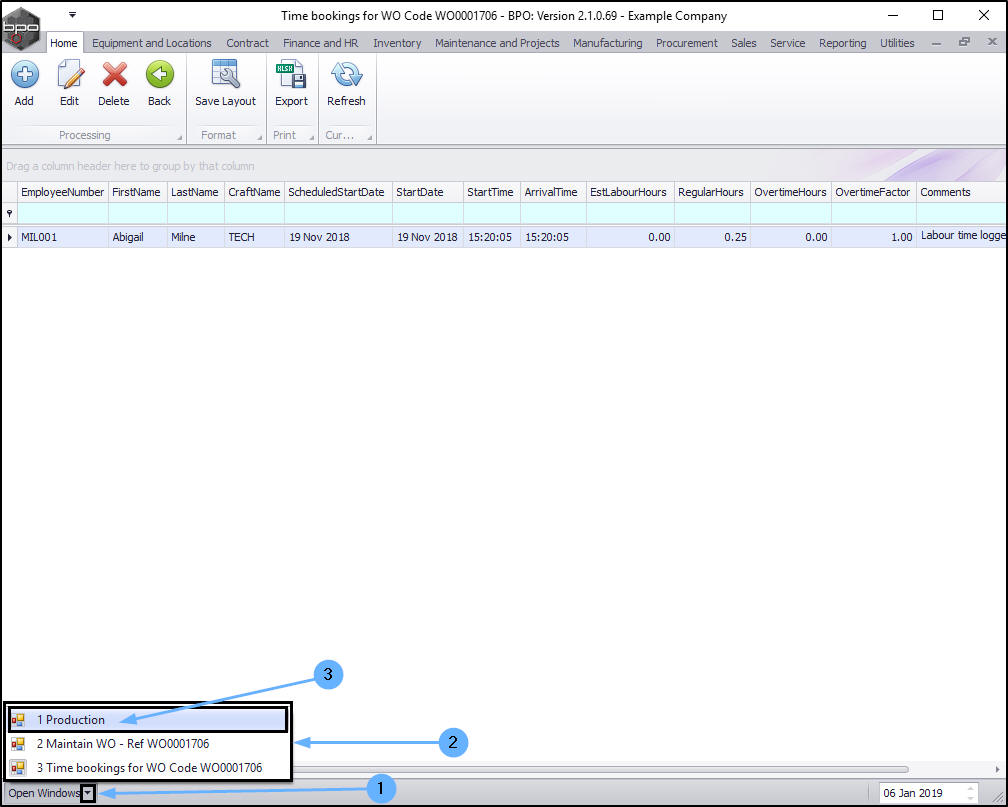Increment date with stepper up arrow
This screenshot has height=807, width=1008.
pyautogui.click(x=971, y=788)
